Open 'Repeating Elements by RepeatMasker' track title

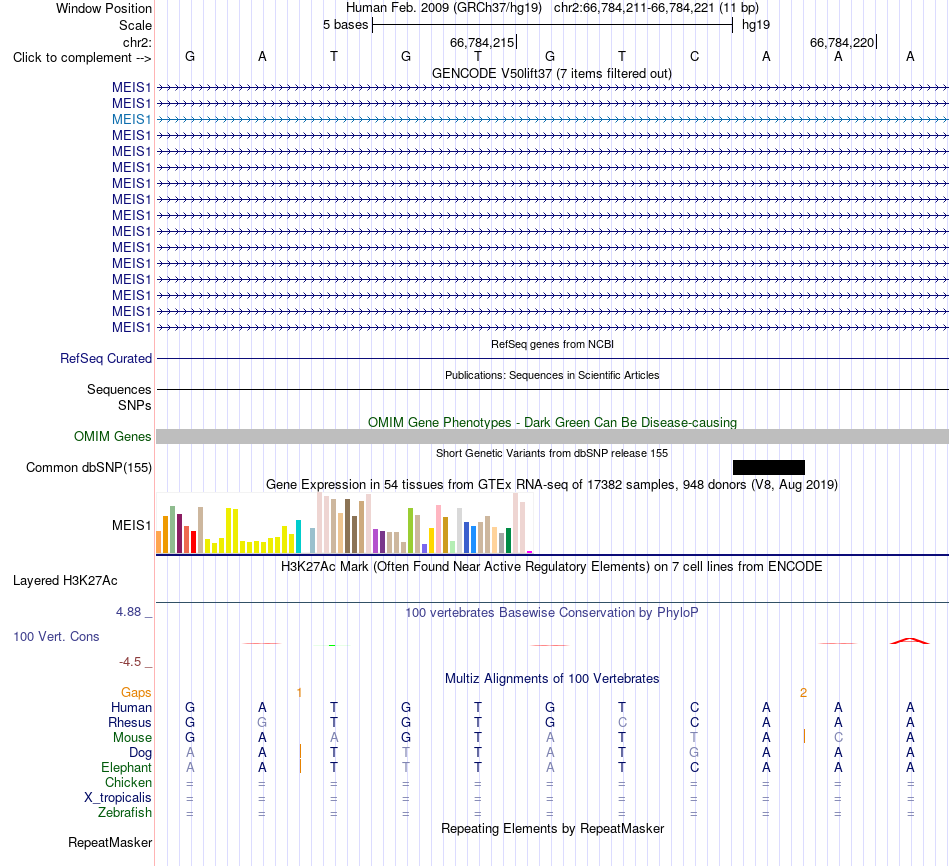point(552,828)
